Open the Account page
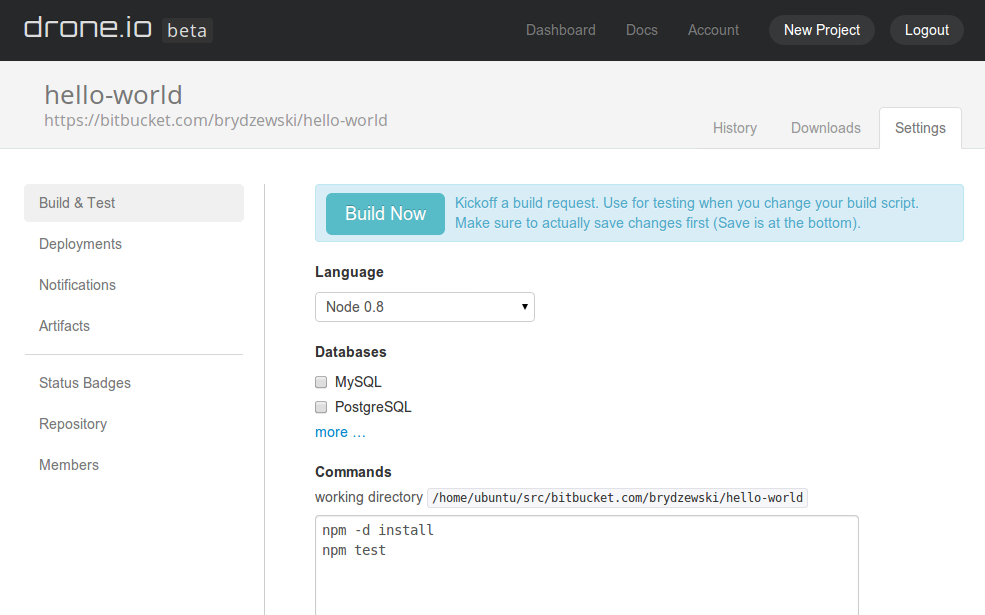This screenshot has height=615, width=985. (713, 30)
